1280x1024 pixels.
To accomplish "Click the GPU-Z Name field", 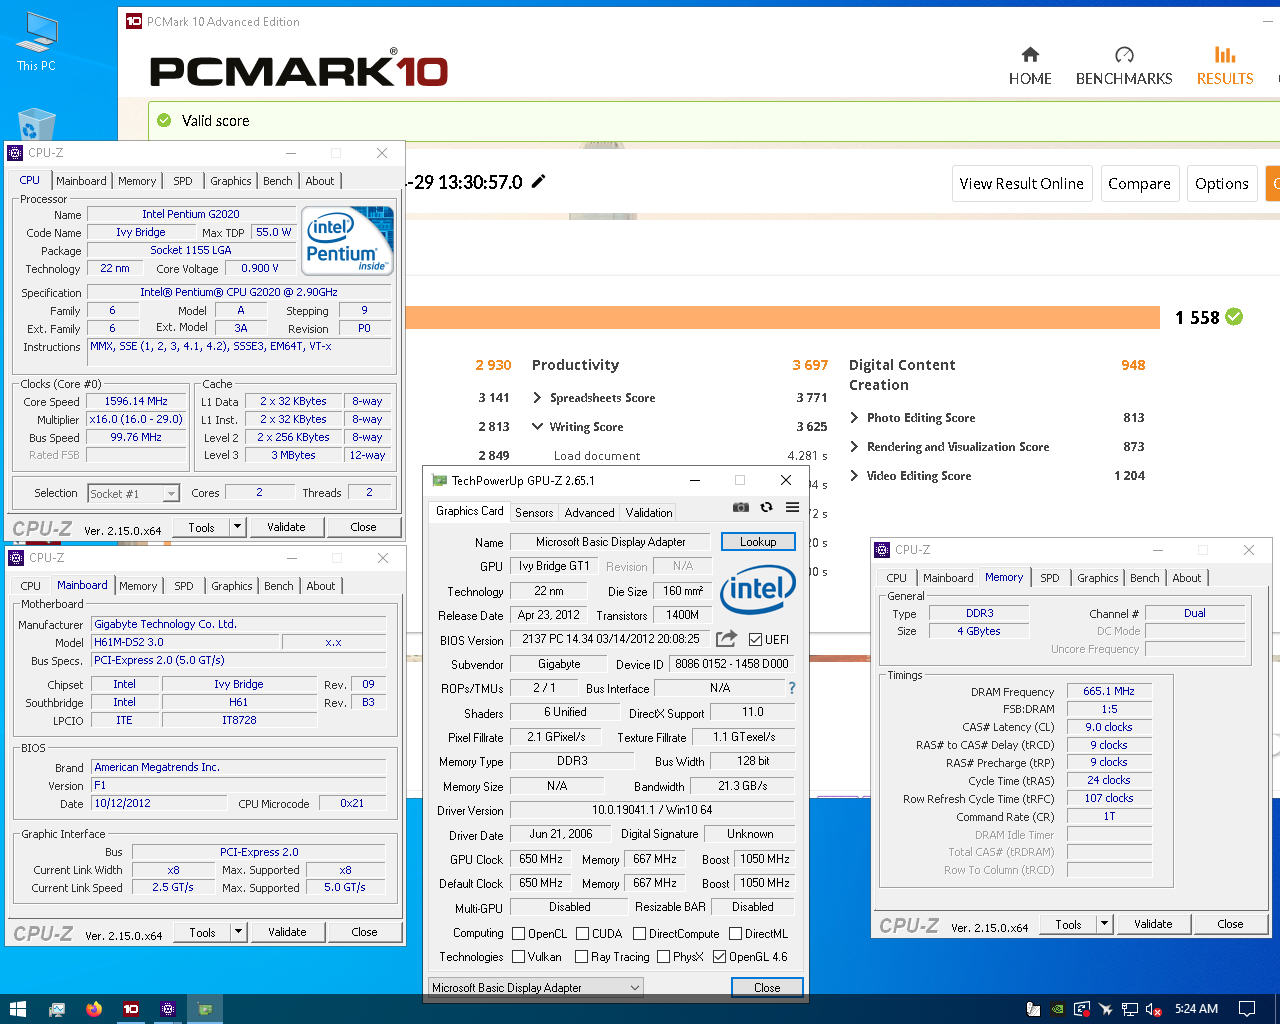I will (610, 541).
